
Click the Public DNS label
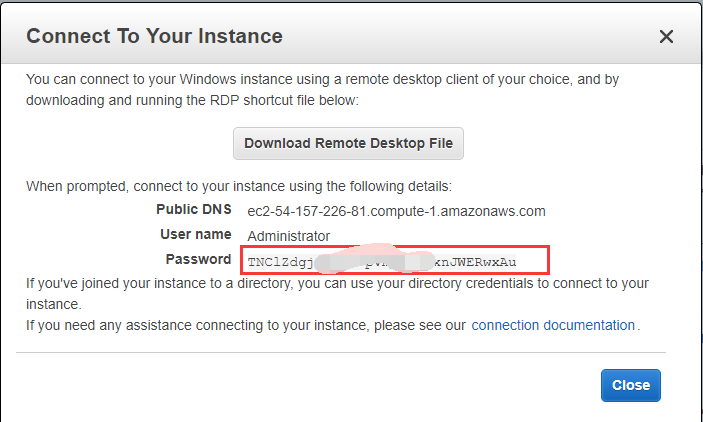tap(194, 210)
